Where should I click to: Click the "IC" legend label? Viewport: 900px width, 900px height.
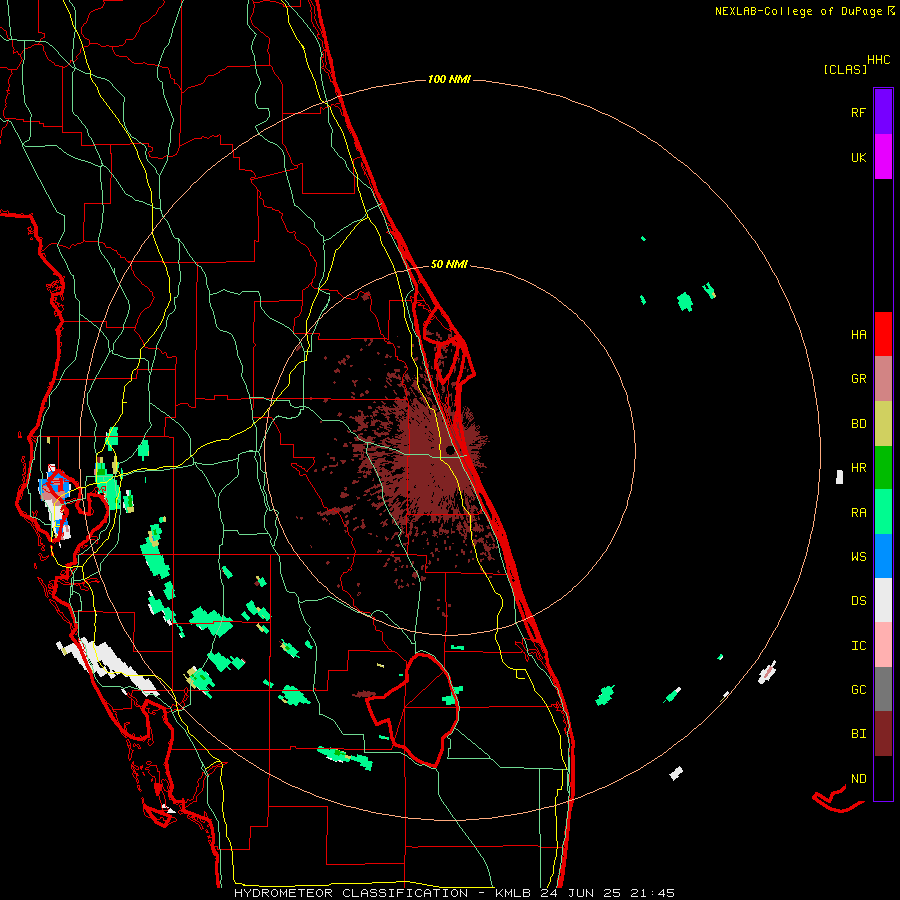[x=858, y=646]
